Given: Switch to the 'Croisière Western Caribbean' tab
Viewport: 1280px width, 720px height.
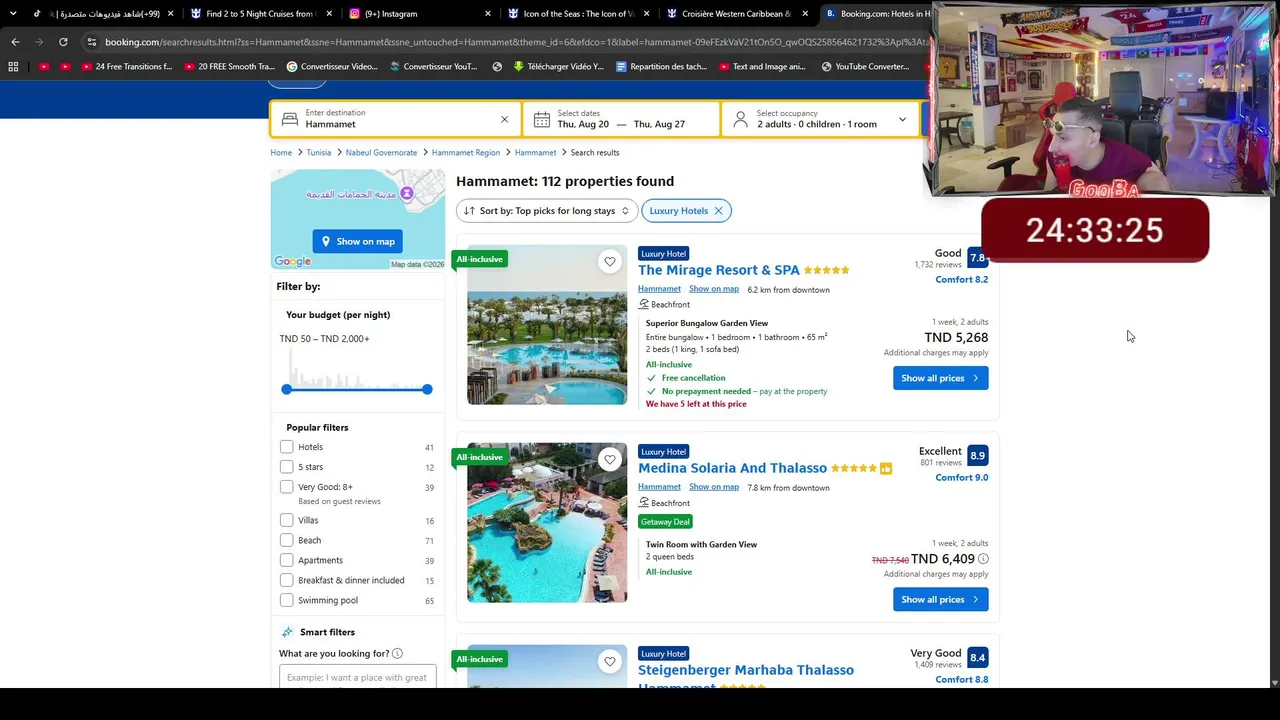Looking at the screenshot, I should (x=737, y=14).
